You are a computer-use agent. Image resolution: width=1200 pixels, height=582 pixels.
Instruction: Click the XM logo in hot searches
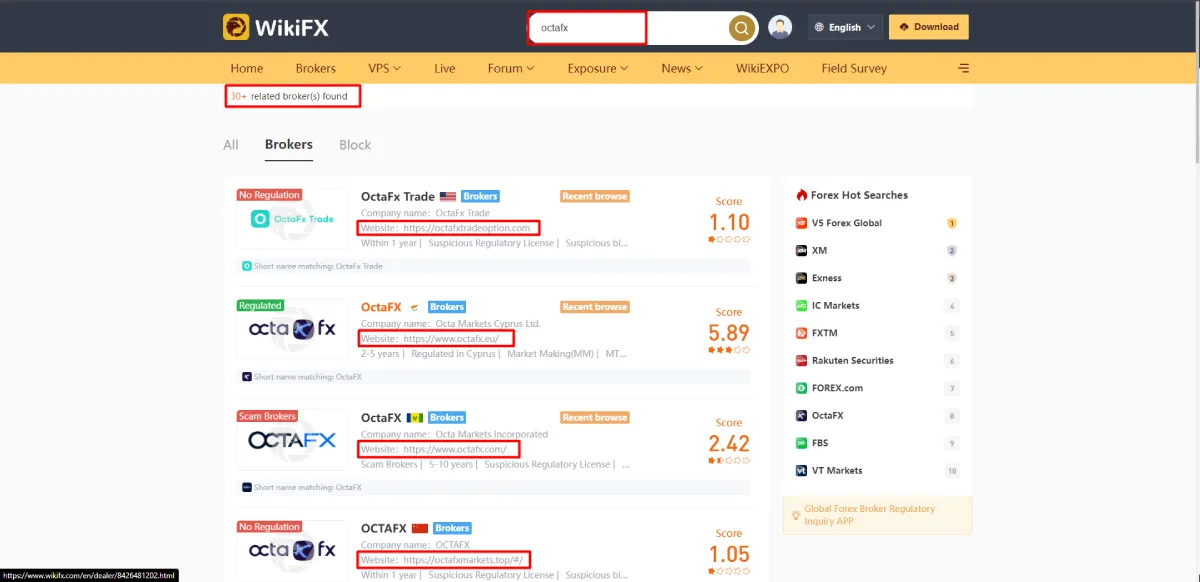coord(801,250)
